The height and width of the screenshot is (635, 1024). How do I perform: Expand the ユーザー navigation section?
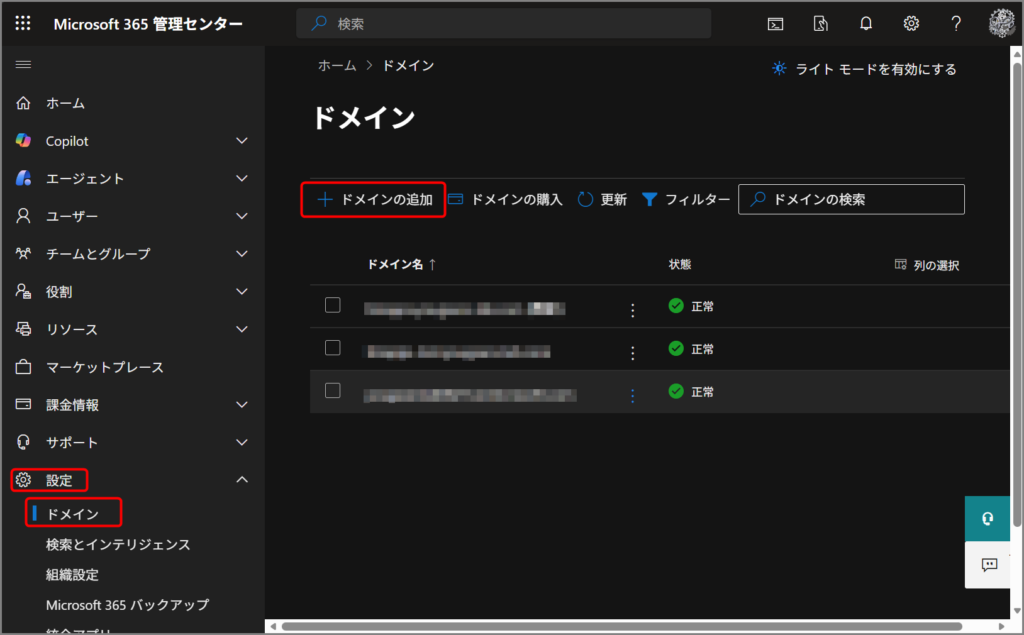241,216
